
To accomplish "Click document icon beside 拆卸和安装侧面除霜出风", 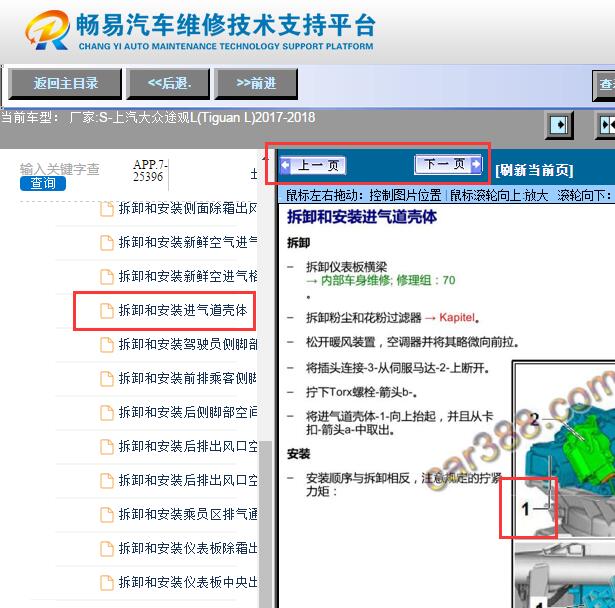I will coord(107,209).
